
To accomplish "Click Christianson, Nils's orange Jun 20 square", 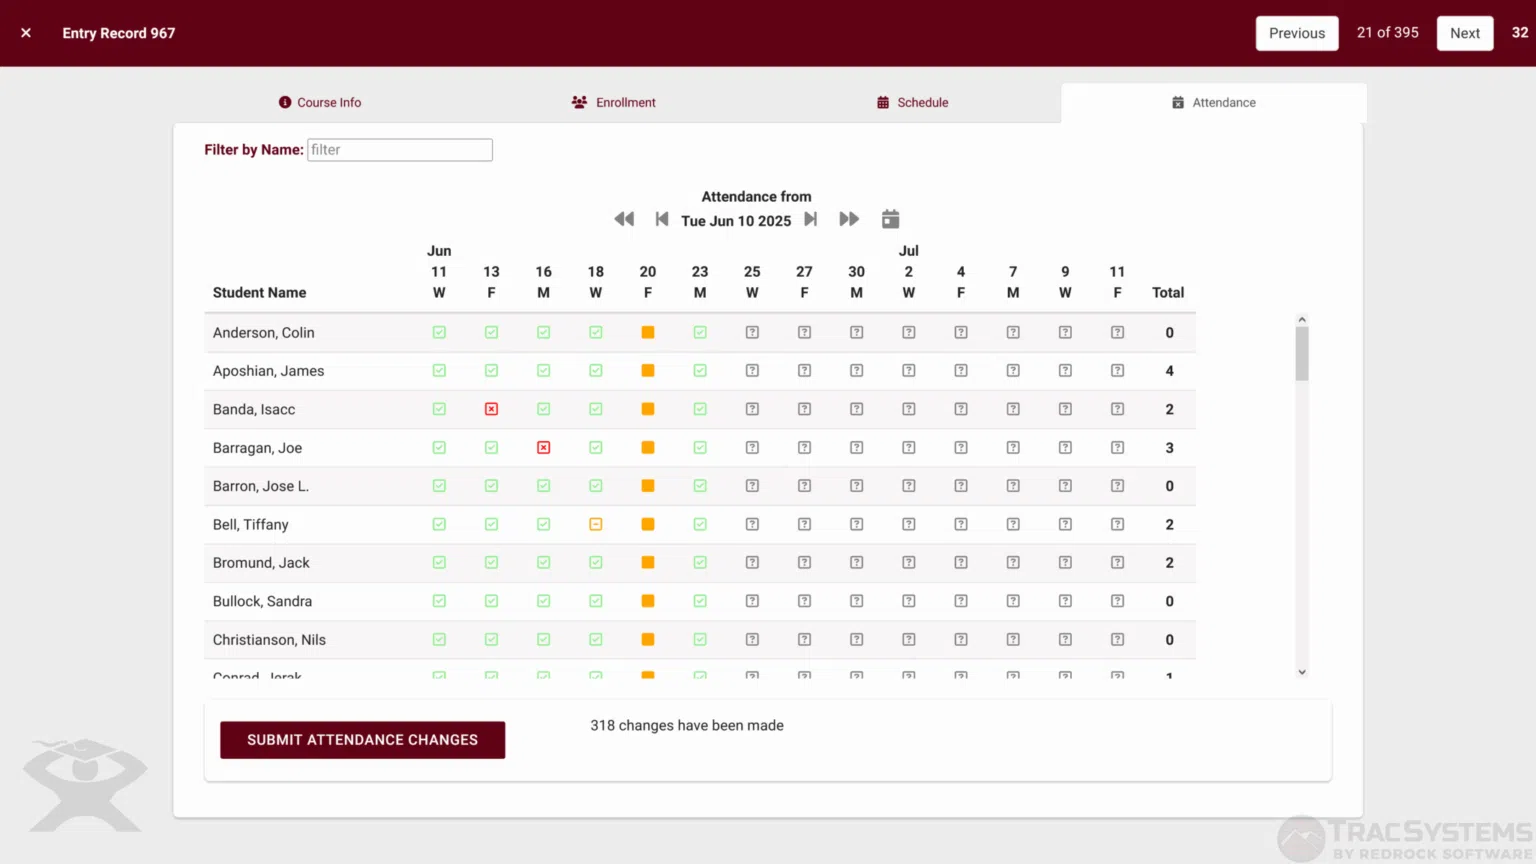I will [x=648, y=640].
